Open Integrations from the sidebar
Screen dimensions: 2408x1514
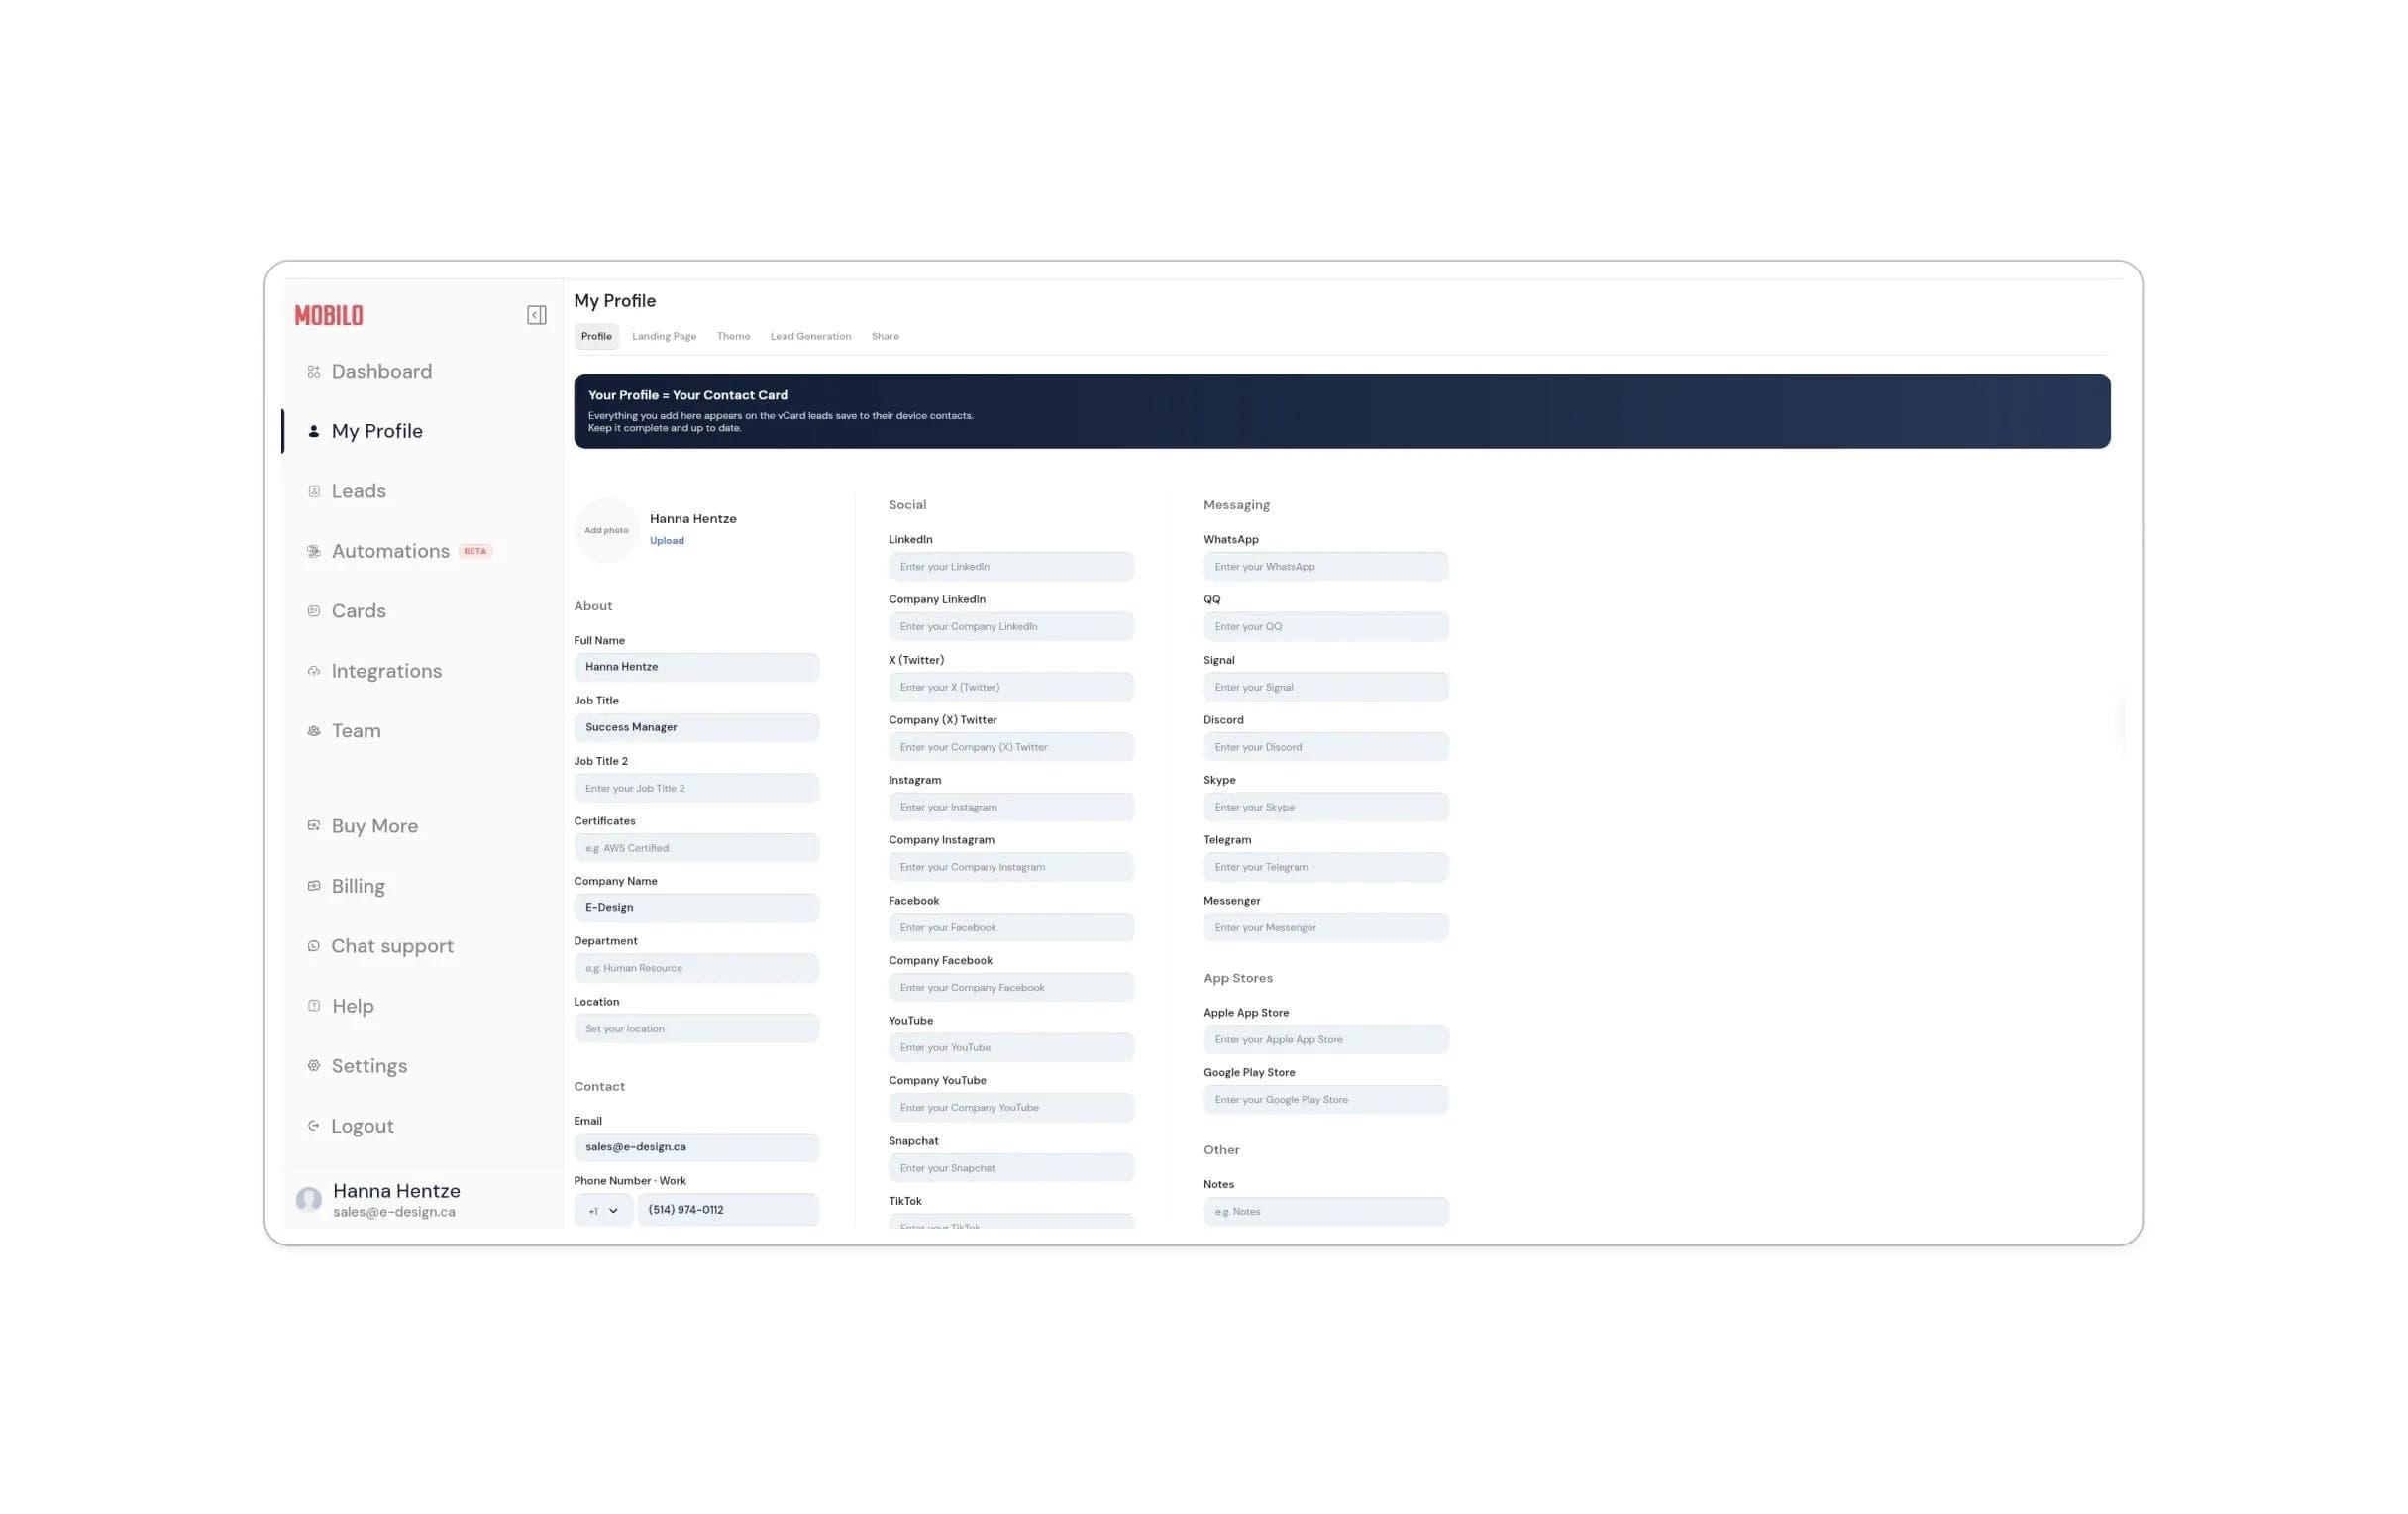coord(386,671)
